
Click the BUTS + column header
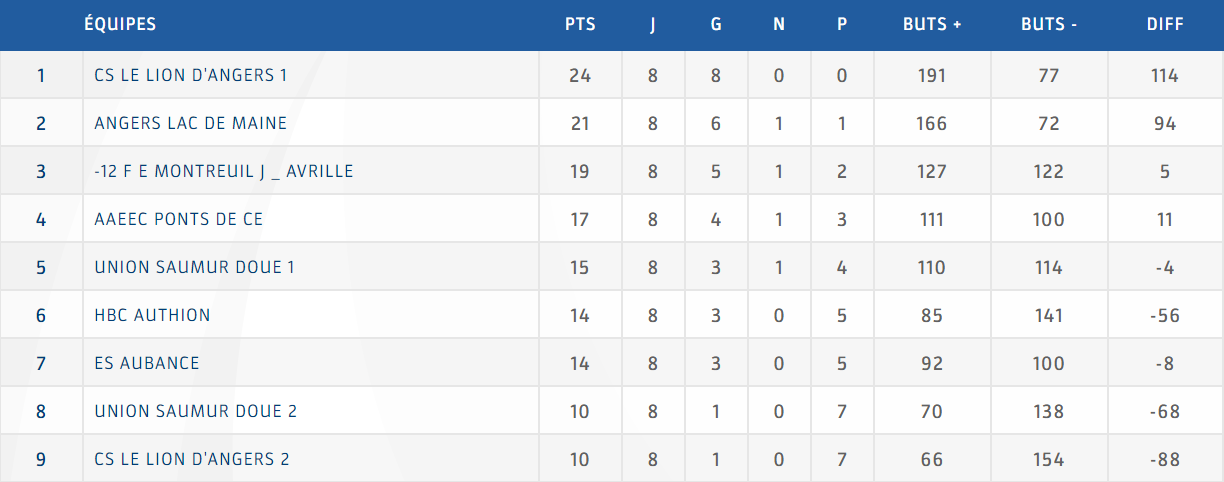pos(932,24)
